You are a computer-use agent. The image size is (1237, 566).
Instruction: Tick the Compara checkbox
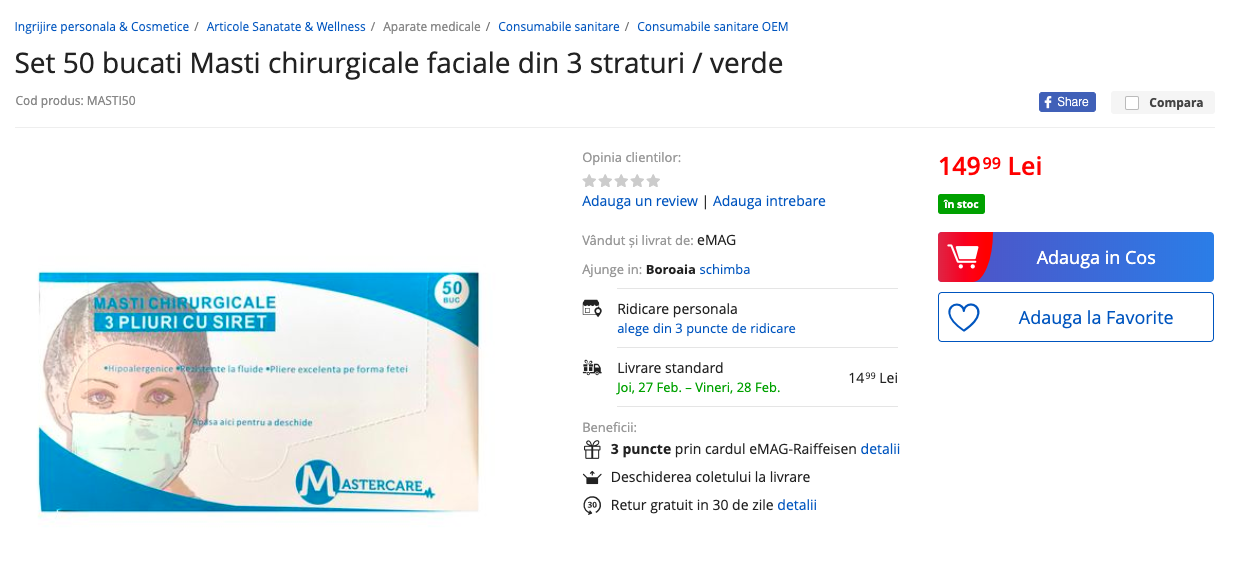click(x=1132, y=102)
